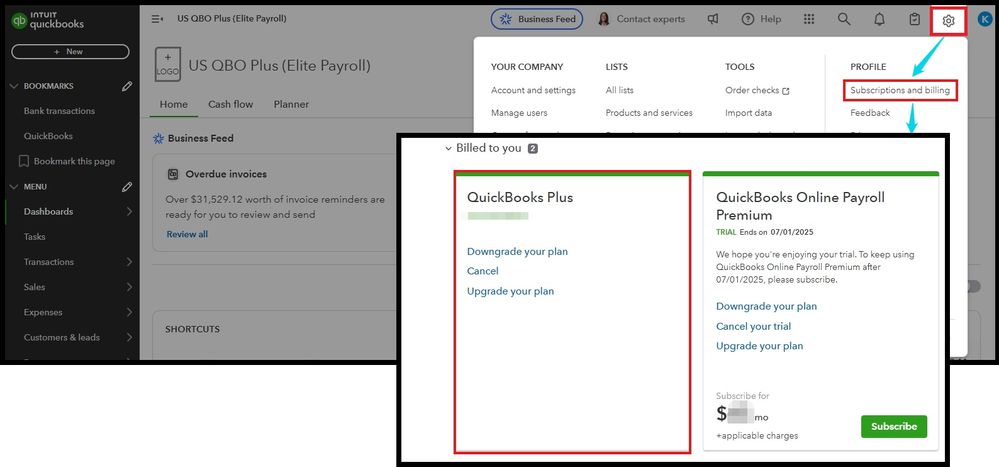
Task: Expand the Sales submenu arrow
Action: (x=129, y=287)
